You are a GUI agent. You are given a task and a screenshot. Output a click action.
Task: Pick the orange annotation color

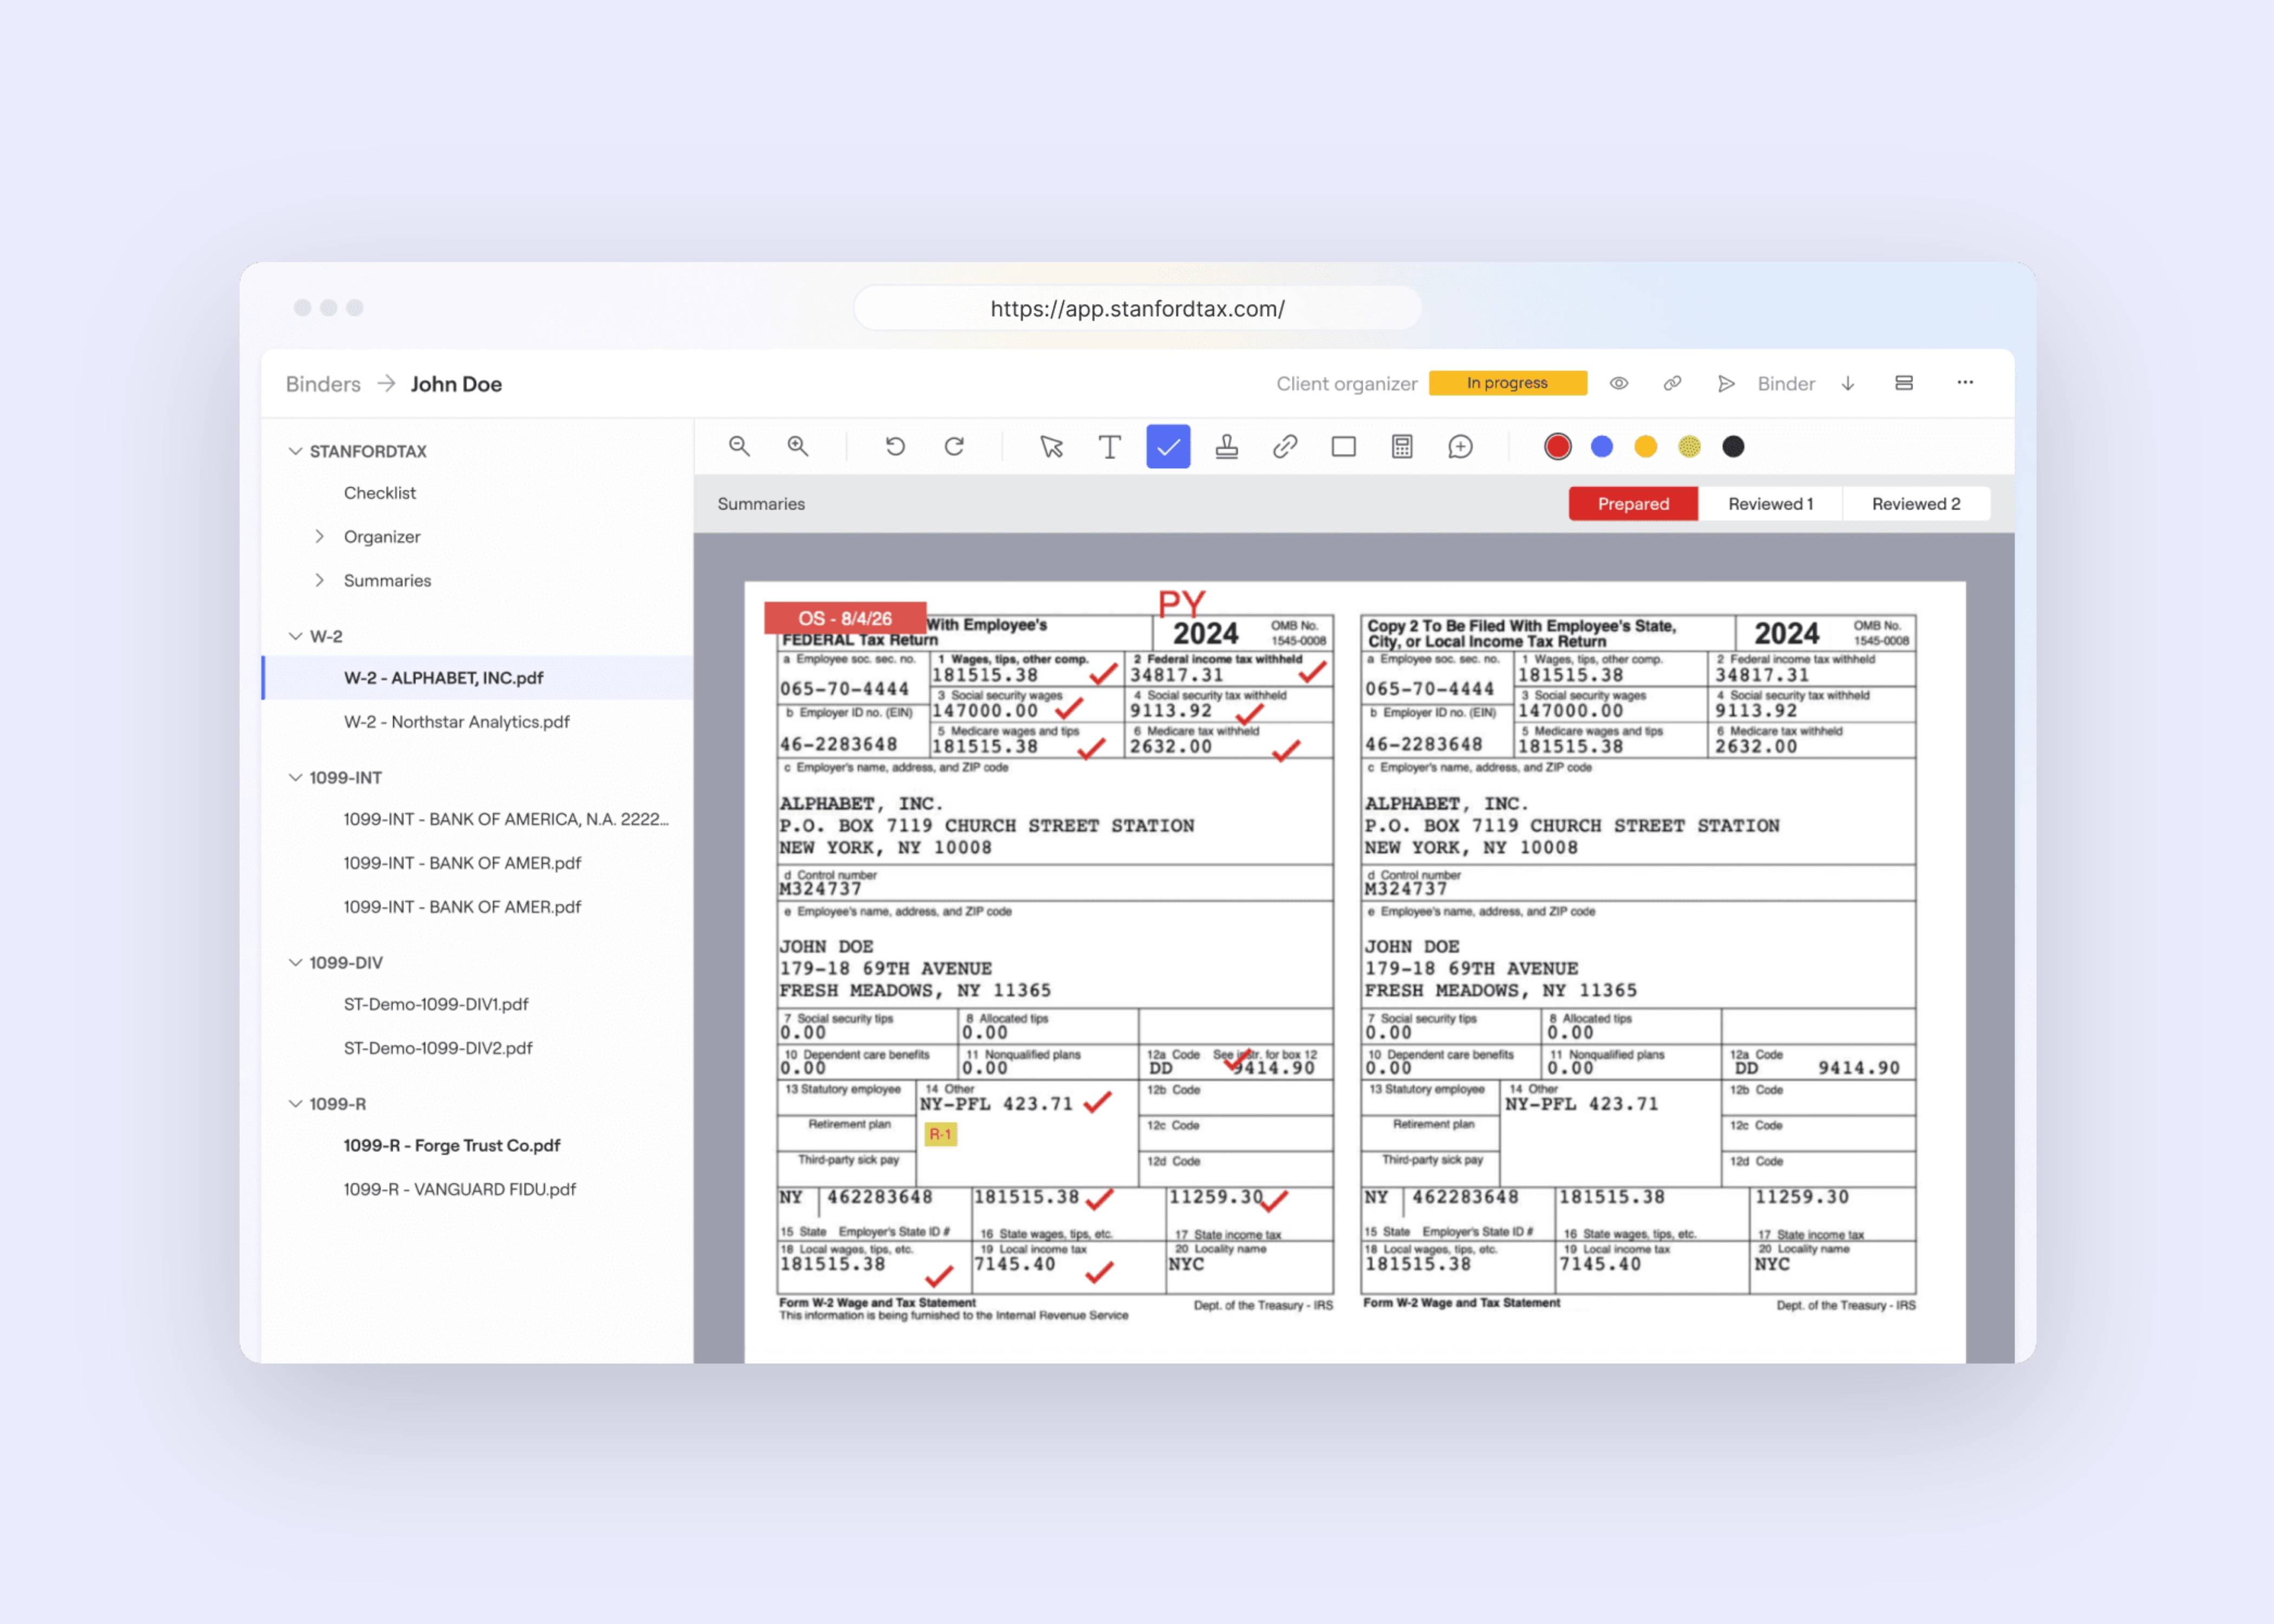[1646, 446]
